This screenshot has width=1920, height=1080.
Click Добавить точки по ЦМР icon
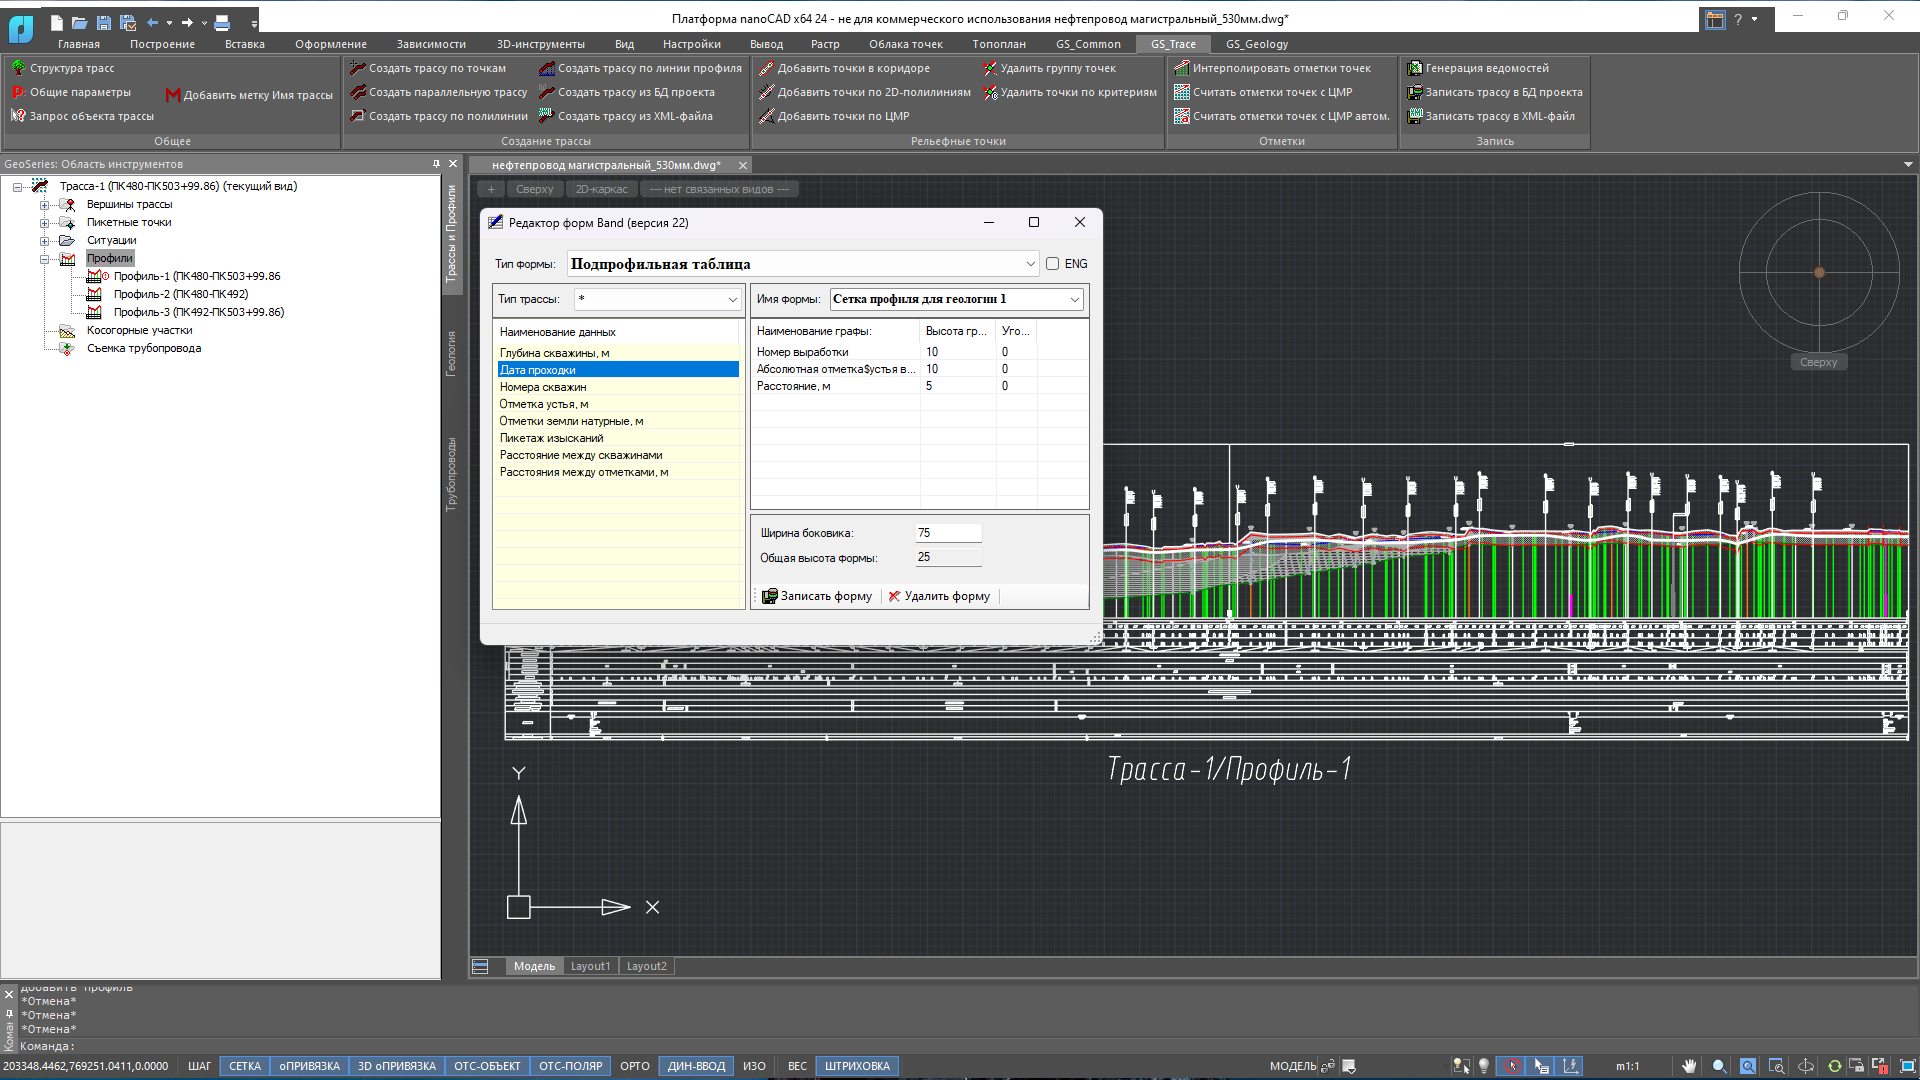point(767,116)
